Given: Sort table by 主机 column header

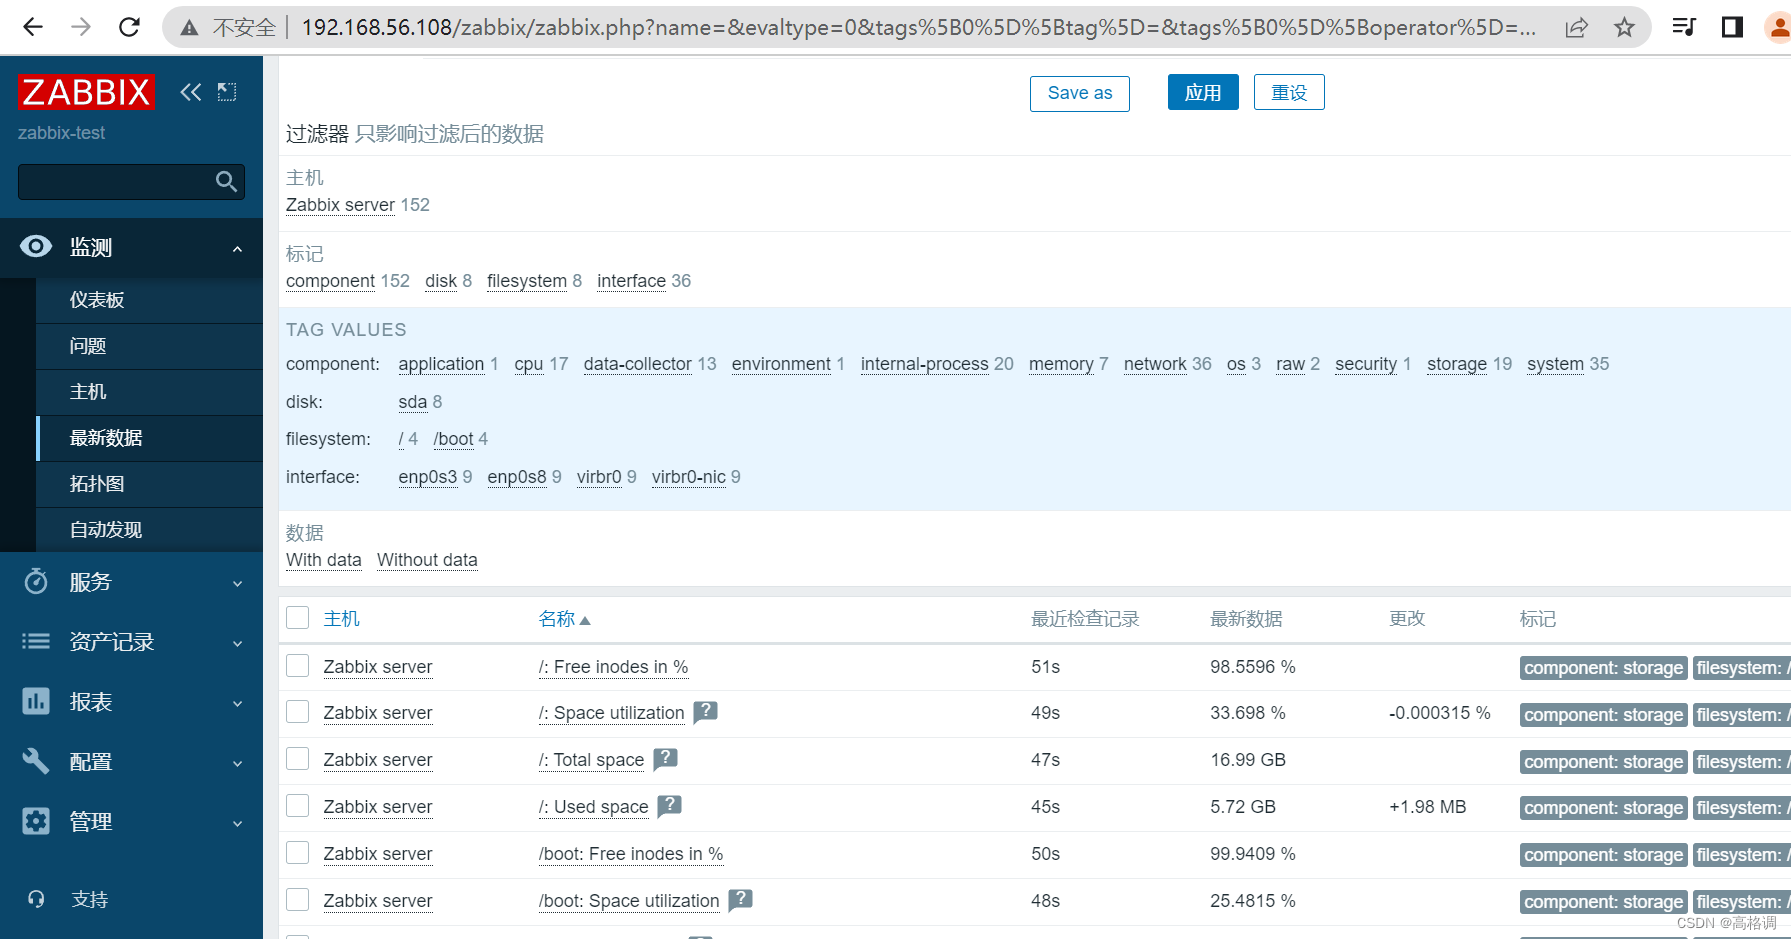Looking at the screenshot, I should [x=341, y=619].
